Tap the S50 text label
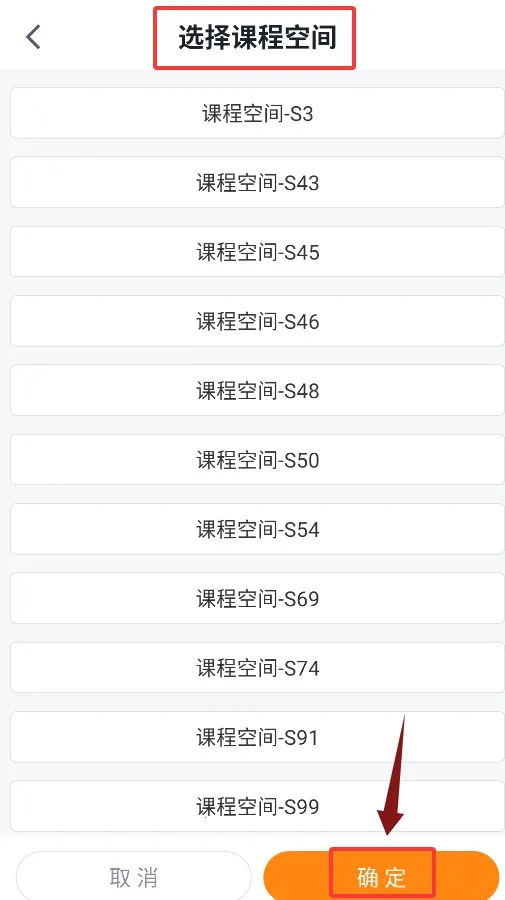The height and width of the screenshot is (900, 505). 302,460
